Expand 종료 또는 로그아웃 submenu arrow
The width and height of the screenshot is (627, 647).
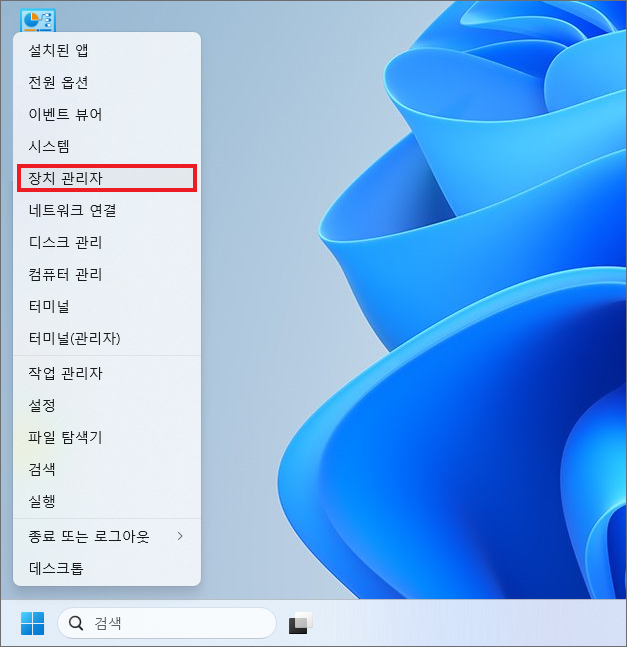tap(180, 536)
